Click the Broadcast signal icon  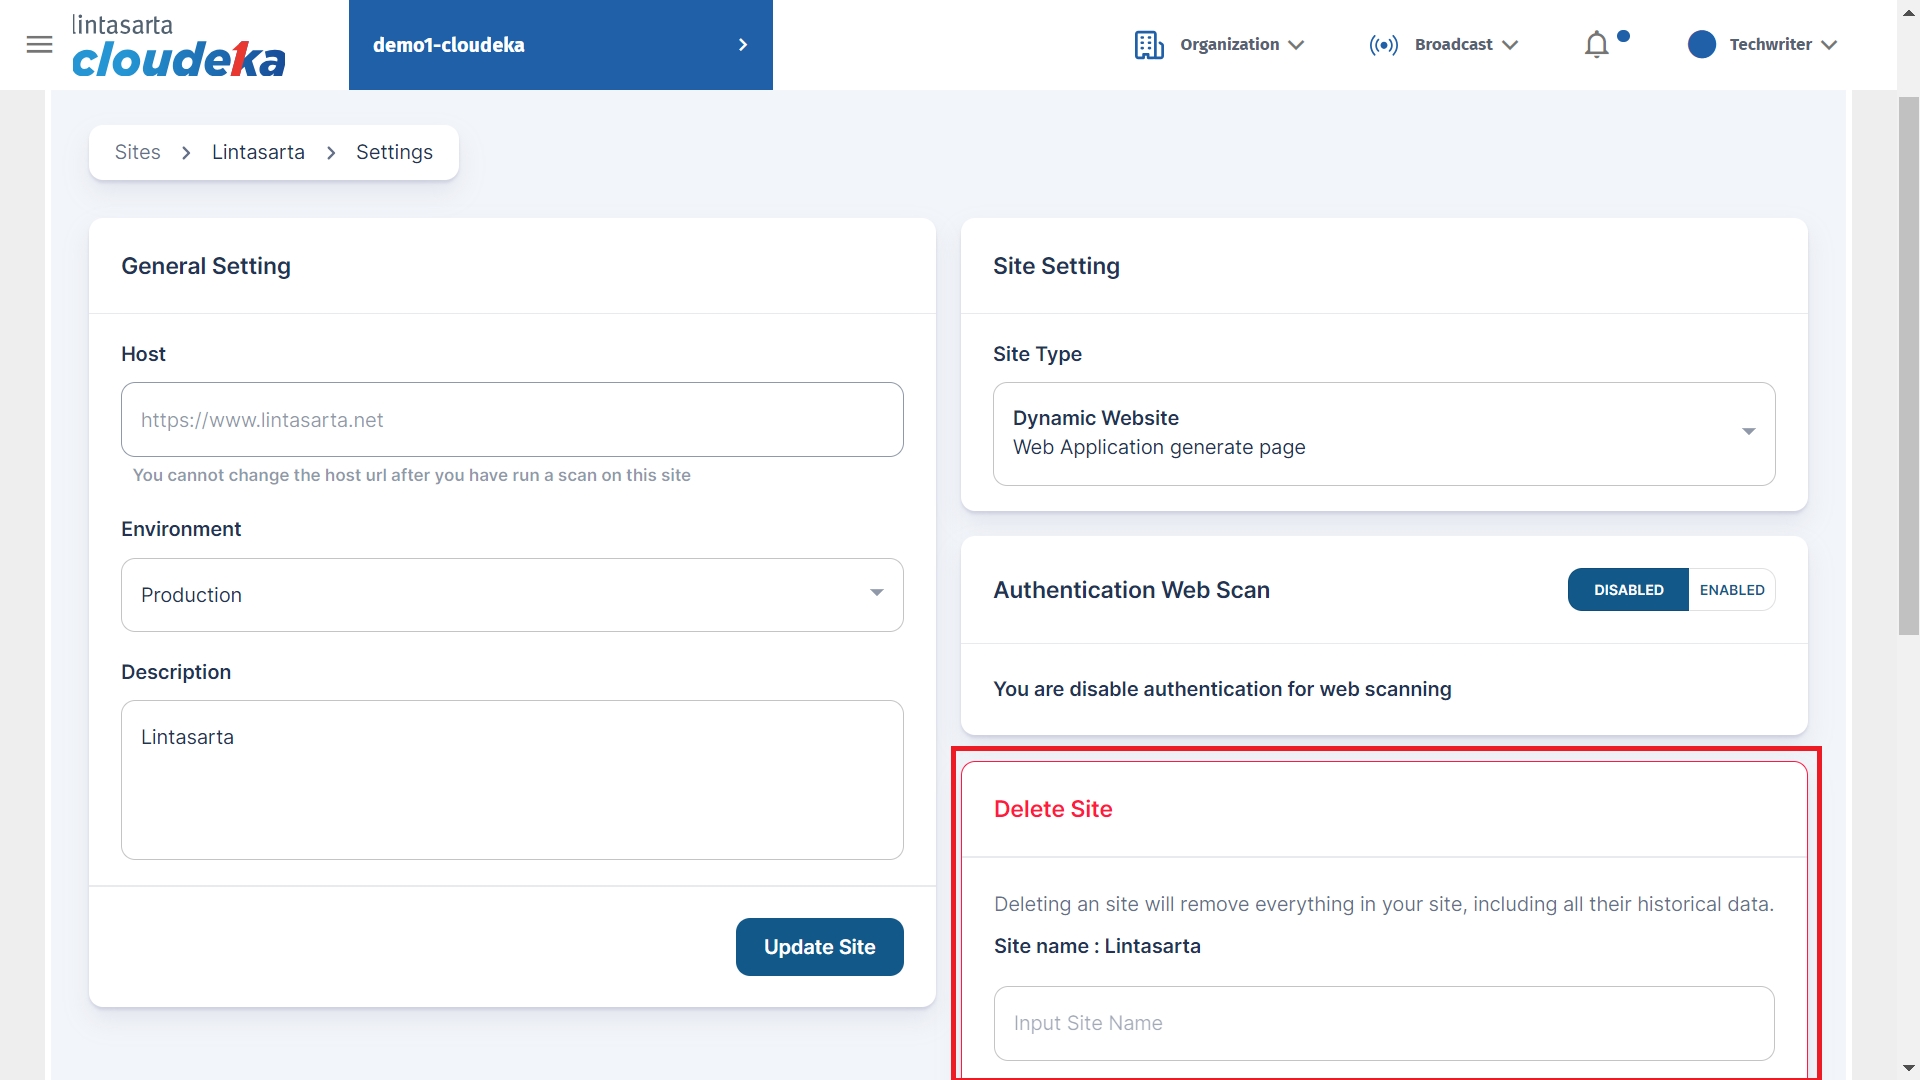coord(1383,45)
